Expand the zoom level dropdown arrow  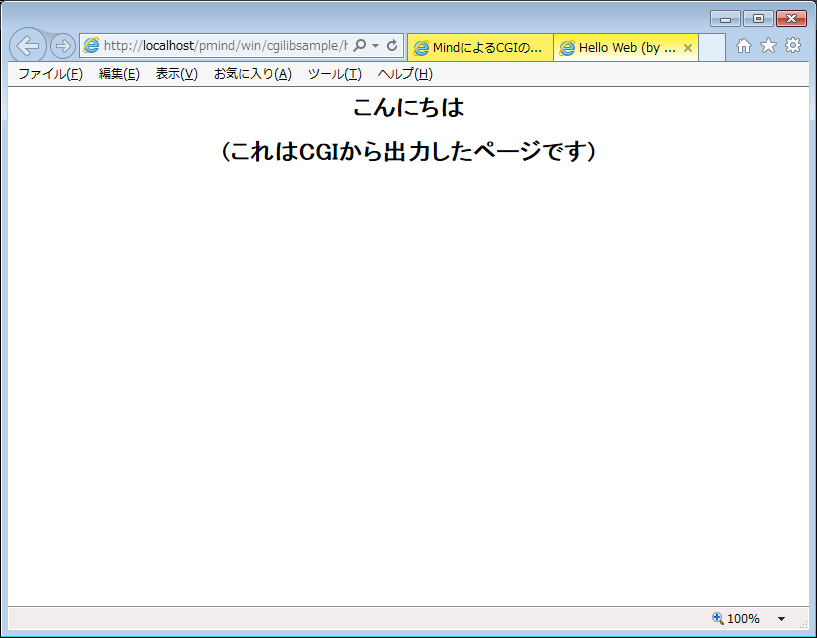coord(781,619)
